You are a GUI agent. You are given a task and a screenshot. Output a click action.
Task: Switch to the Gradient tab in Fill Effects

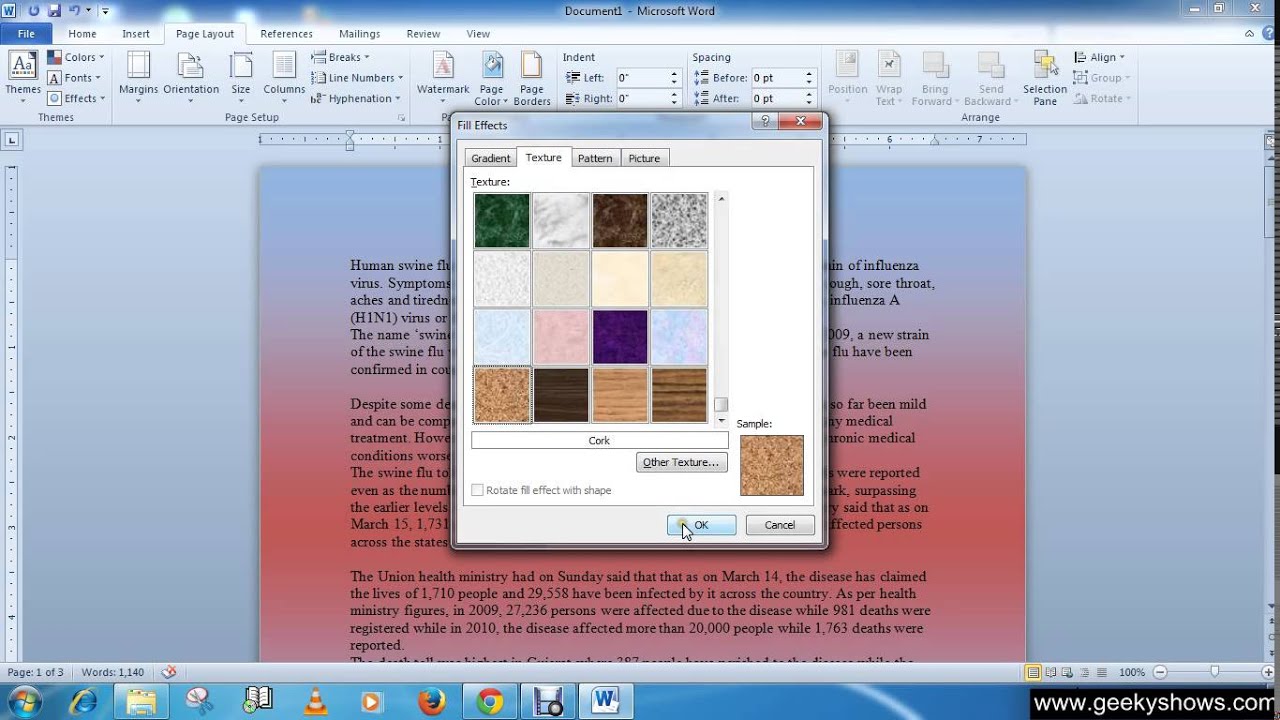491,158
